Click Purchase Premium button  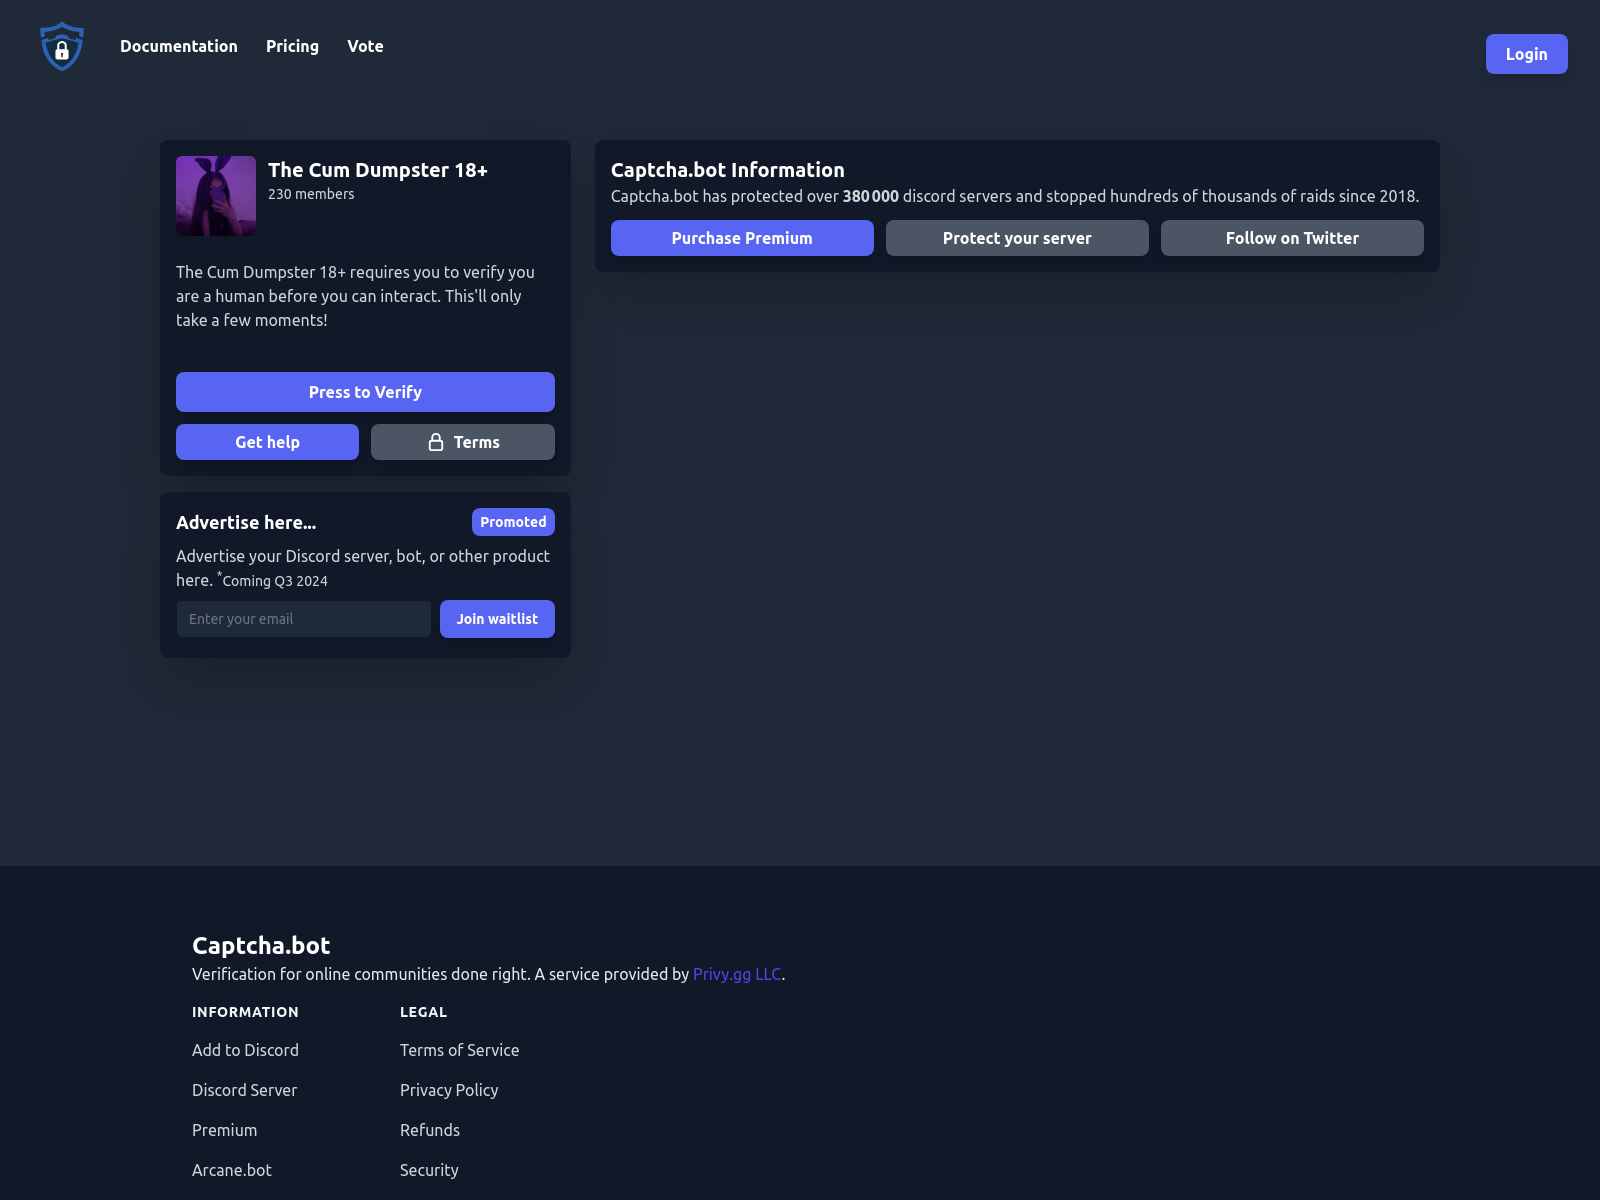coord(742,238)
